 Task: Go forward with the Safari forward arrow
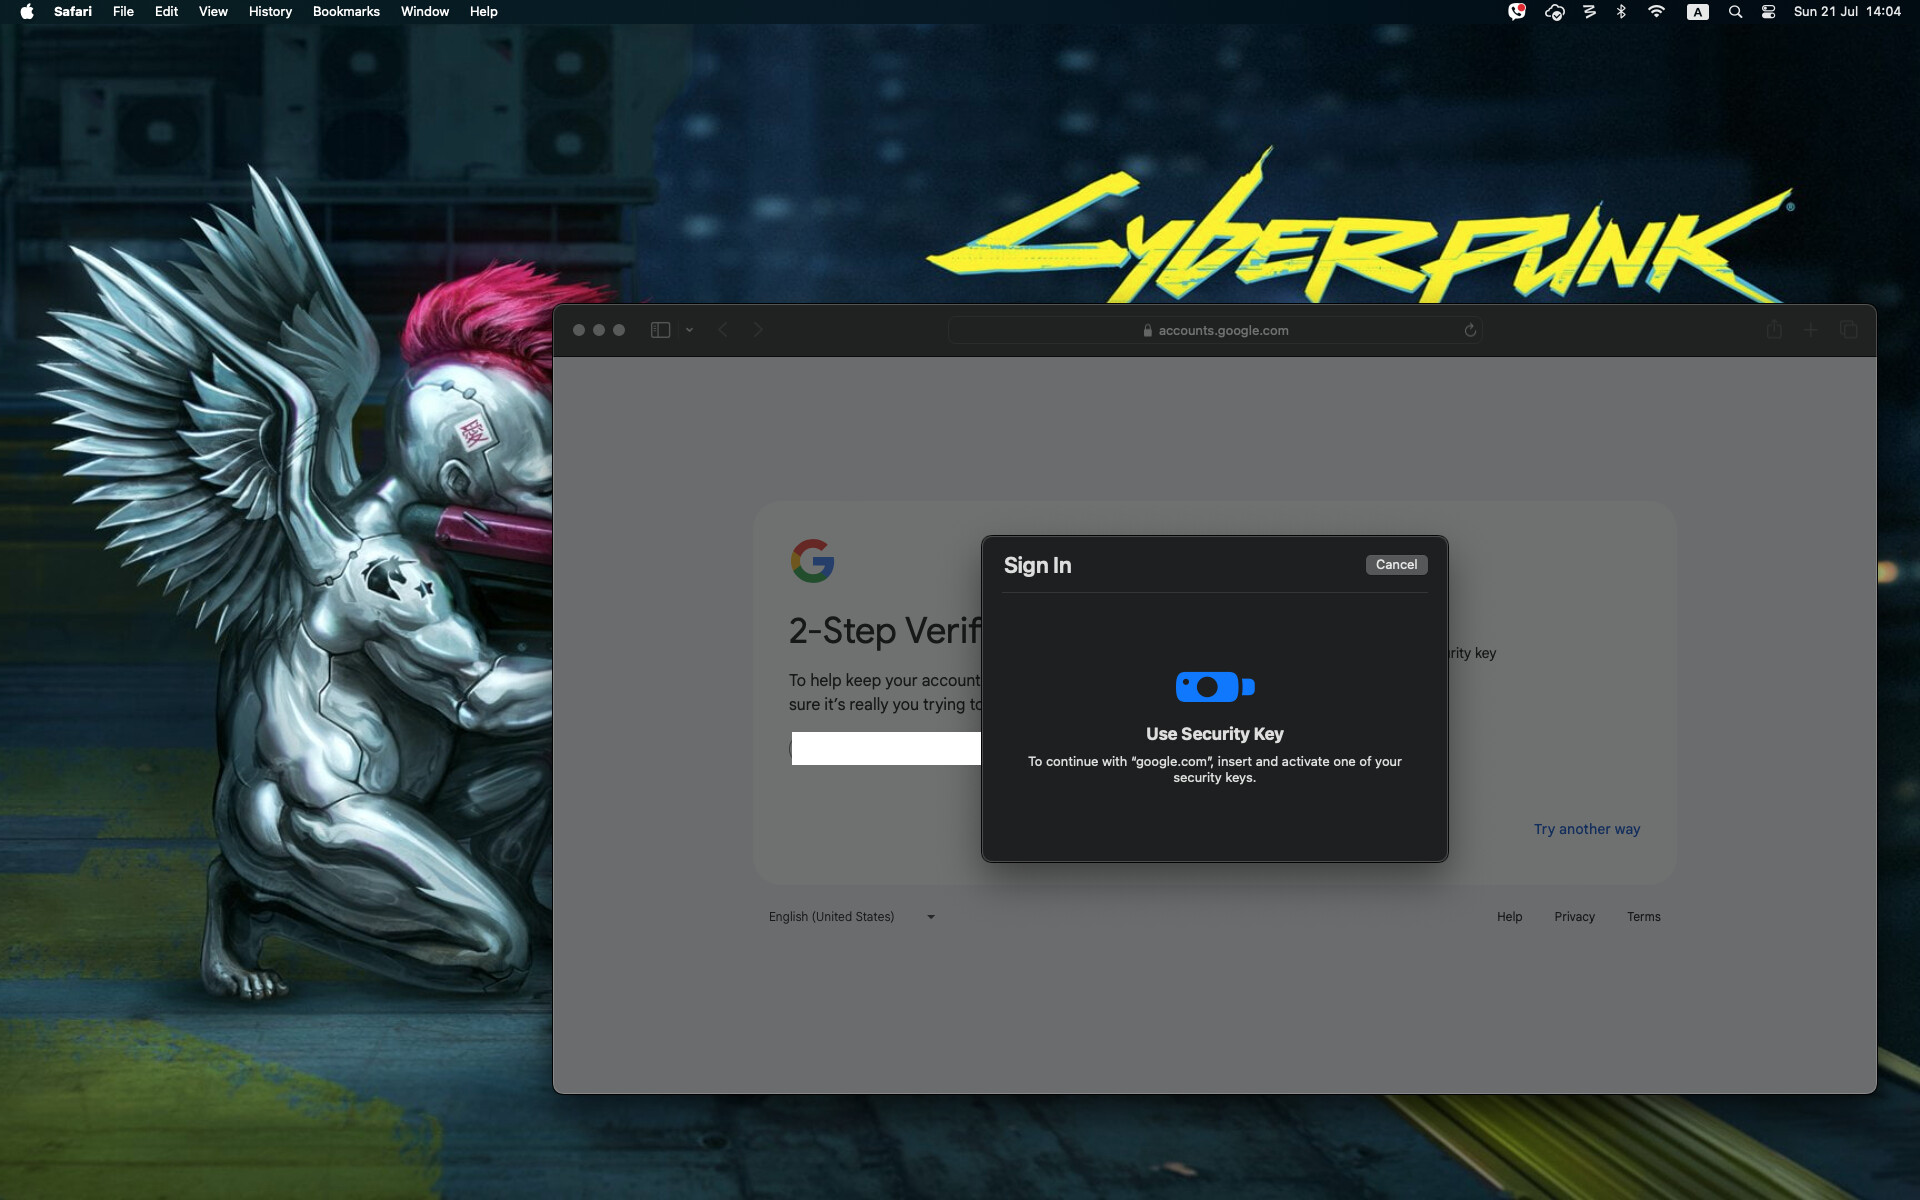tap(758, 330)
